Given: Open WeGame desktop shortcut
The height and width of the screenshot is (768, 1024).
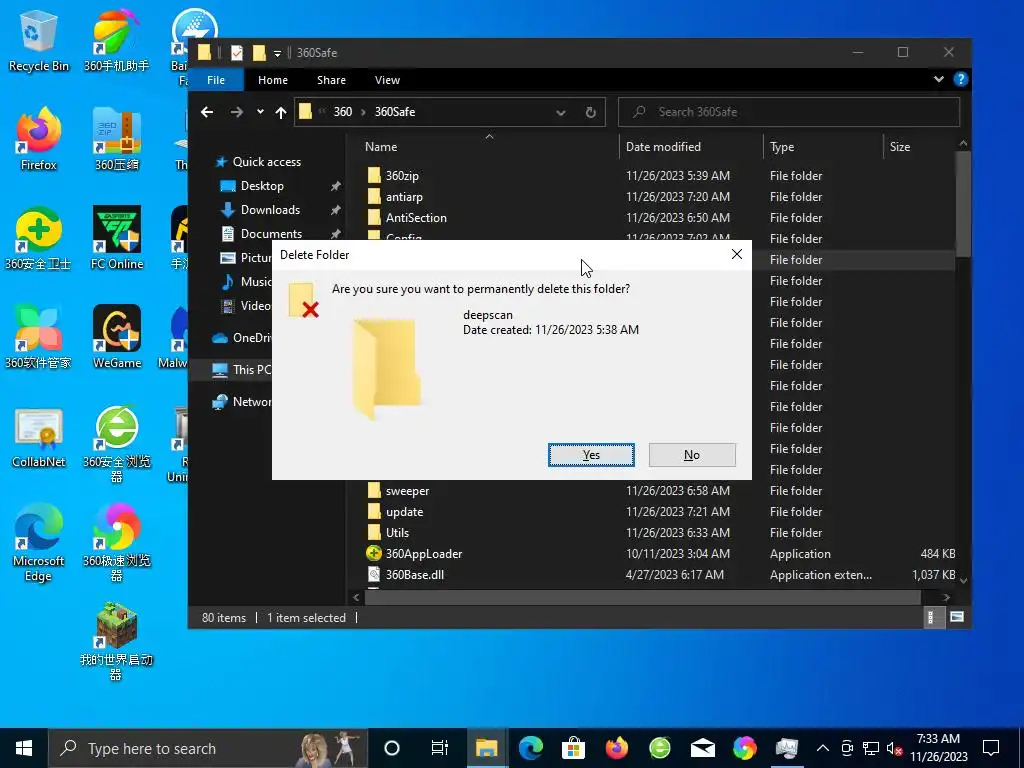Looking at the screenshot, I should (117, 337).
